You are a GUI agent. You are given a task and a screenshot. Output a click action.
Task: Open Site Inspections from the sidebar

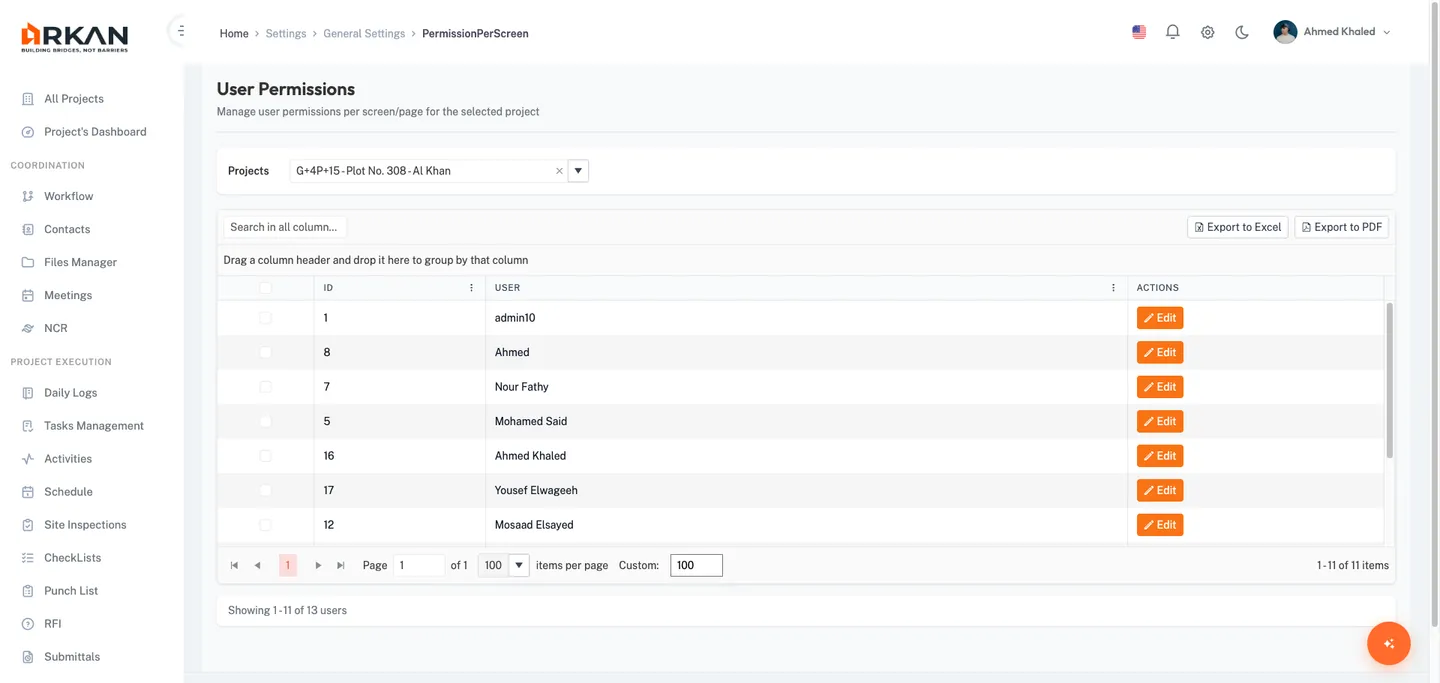84,524
